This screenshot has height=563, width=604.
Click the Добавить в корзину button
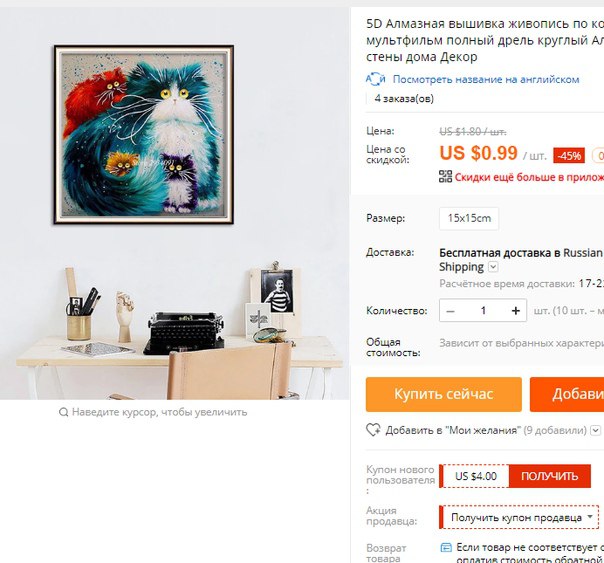567,394
